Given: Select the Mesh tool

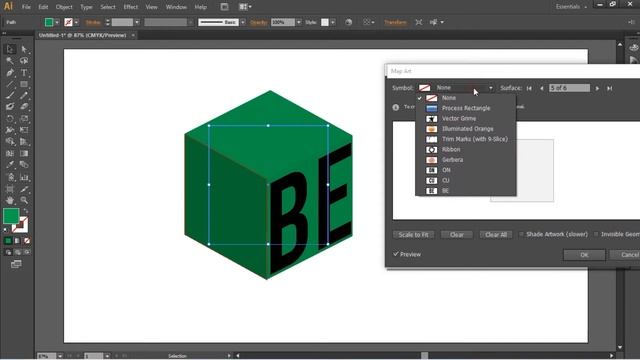Looking at the screenshot, I should pos(10,153).
